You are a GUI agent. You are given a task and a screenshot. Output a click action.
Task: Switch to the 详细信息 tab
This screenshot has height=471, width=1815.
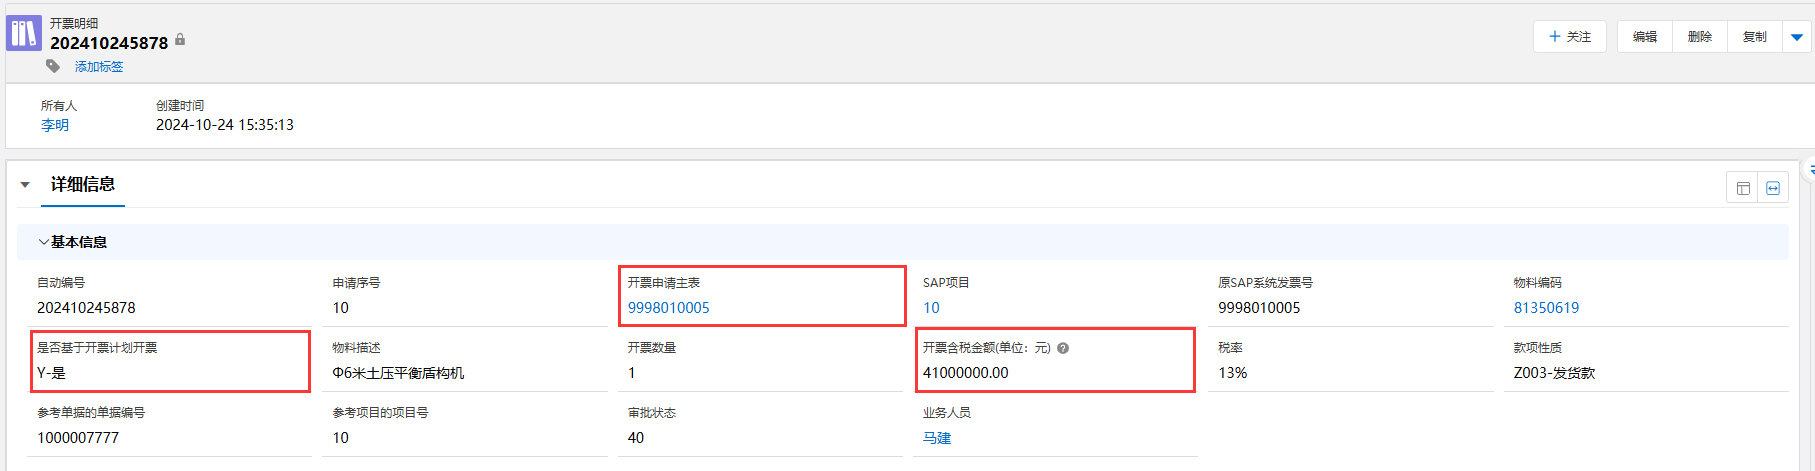coord(83,185)
